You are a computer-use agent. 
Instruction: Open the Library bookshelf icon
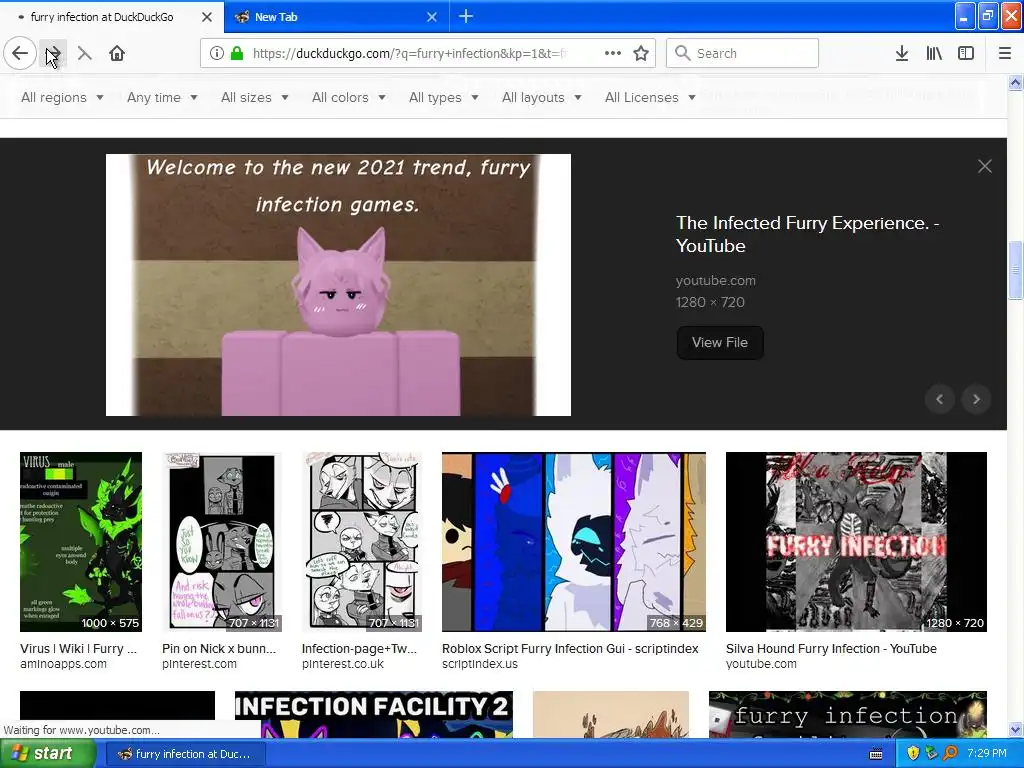[x=934, y=54]
